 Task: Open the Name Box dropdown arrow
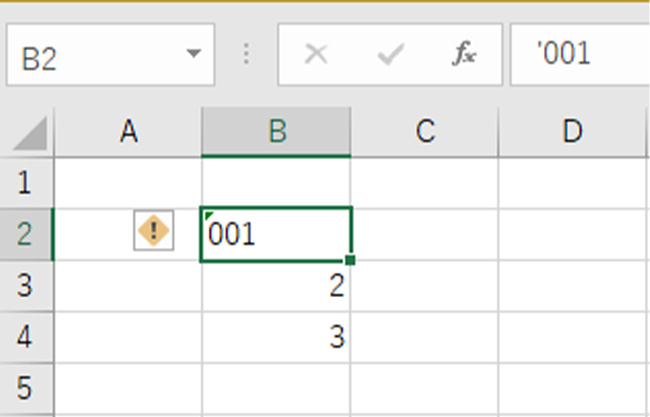(x=193, y=56)
